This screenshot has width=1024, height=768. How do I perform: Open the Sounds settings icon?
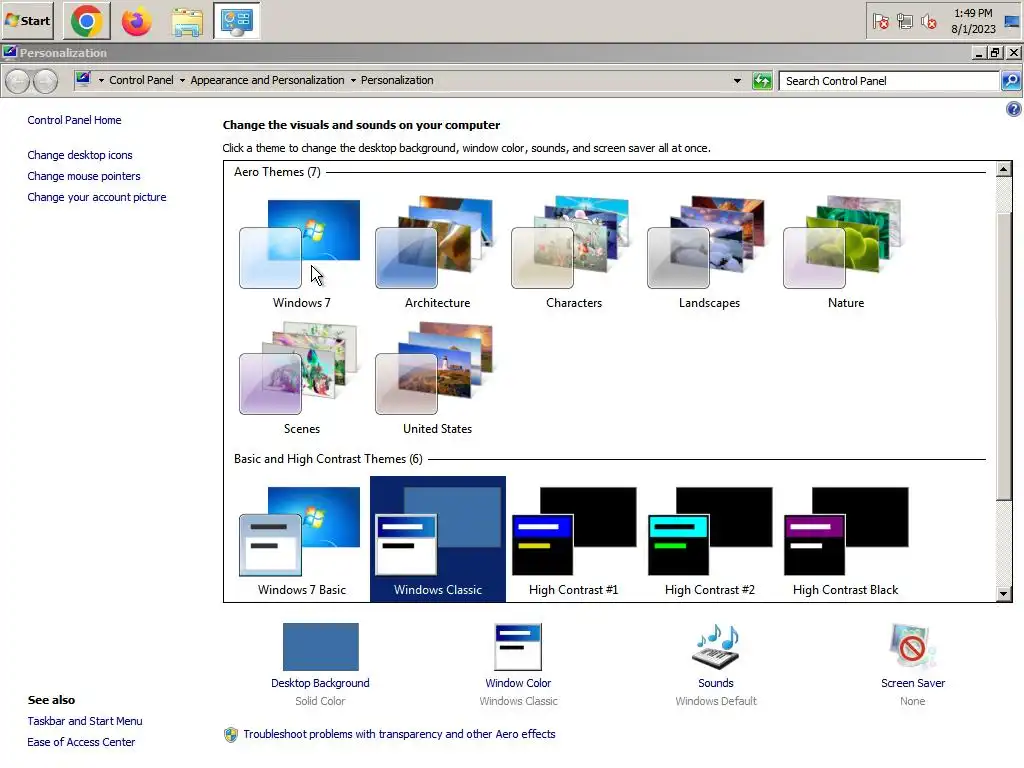point(716,647)
